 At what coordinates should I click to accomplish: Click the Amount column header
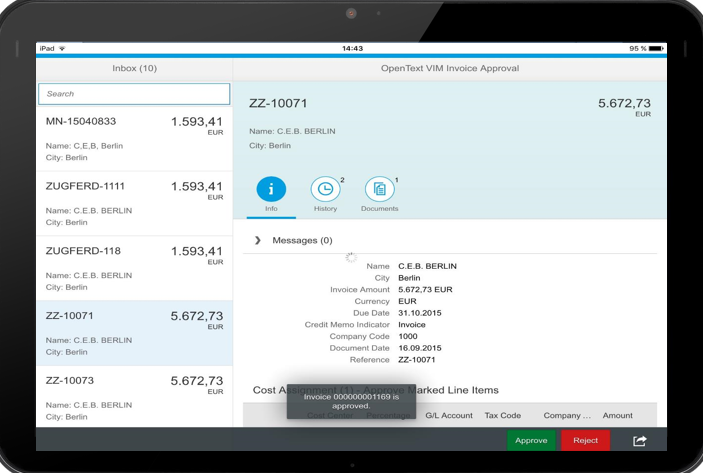point(617,415)
